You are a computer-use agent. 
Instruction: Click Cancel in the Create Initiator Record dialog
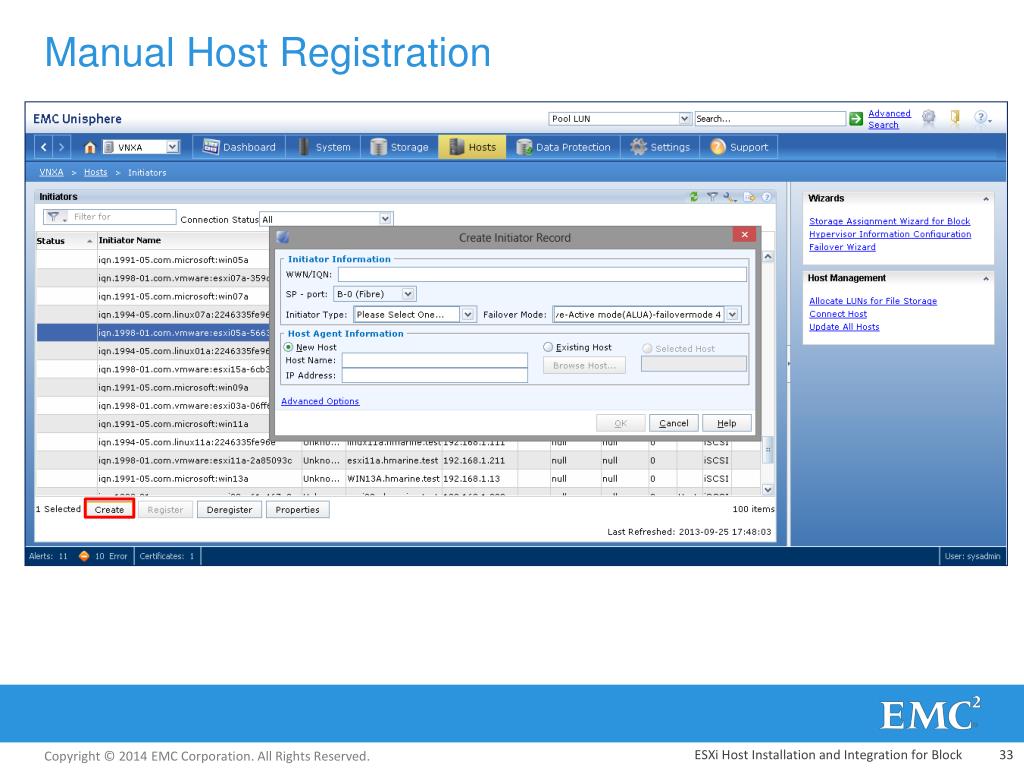click(x=674, y=423)
